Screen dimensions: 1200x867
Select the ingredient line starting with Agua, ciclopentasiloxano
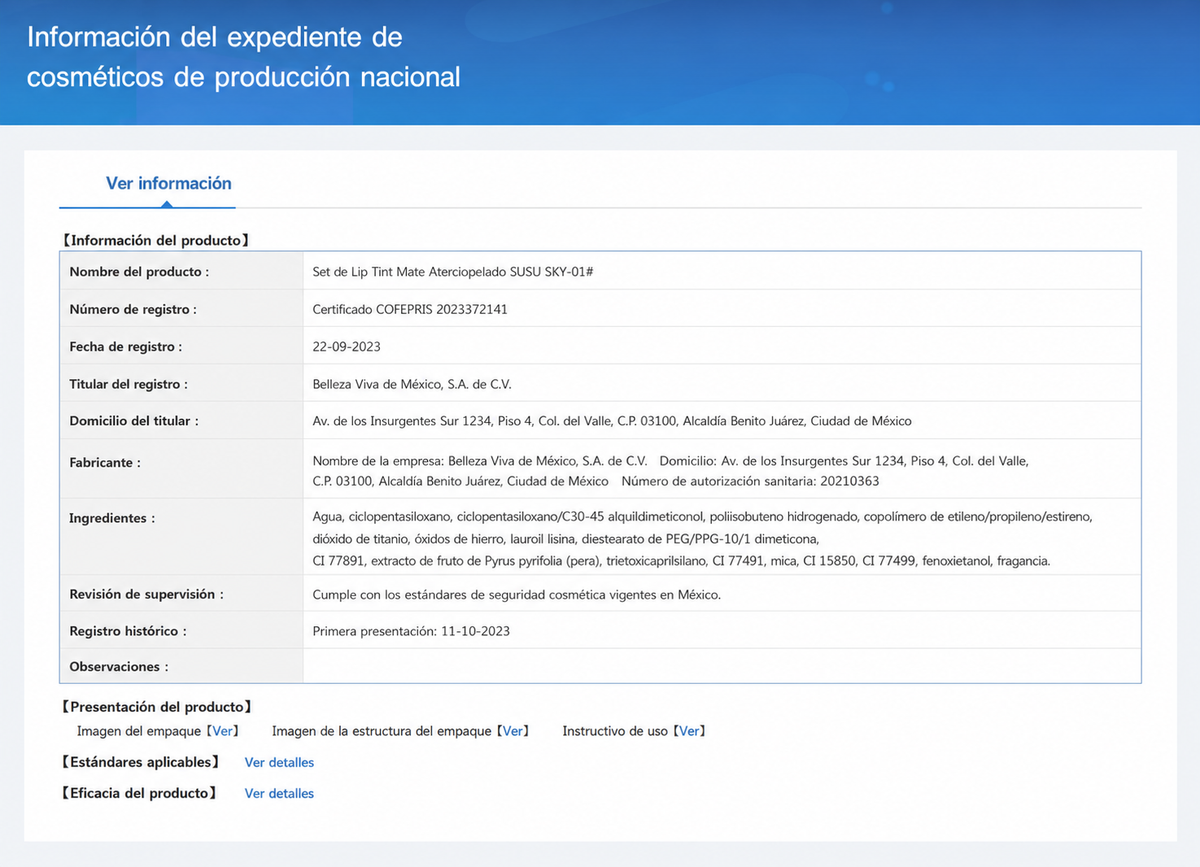703,517
